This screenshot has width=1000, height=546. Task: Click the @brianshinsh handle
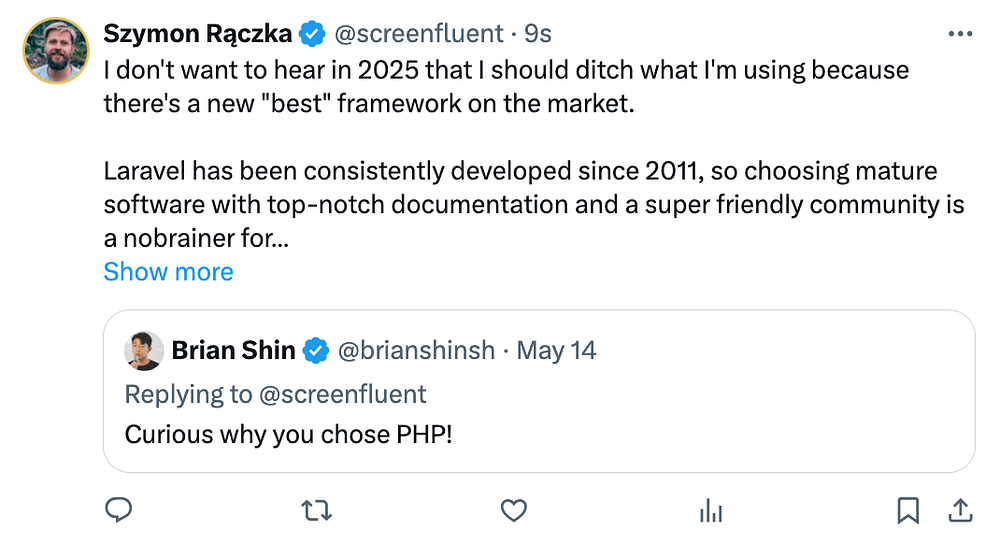tap(417, 351)
